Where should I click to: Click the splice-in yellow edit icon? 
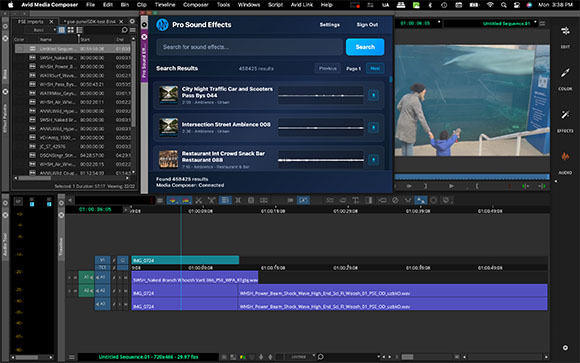coord(173,200)
